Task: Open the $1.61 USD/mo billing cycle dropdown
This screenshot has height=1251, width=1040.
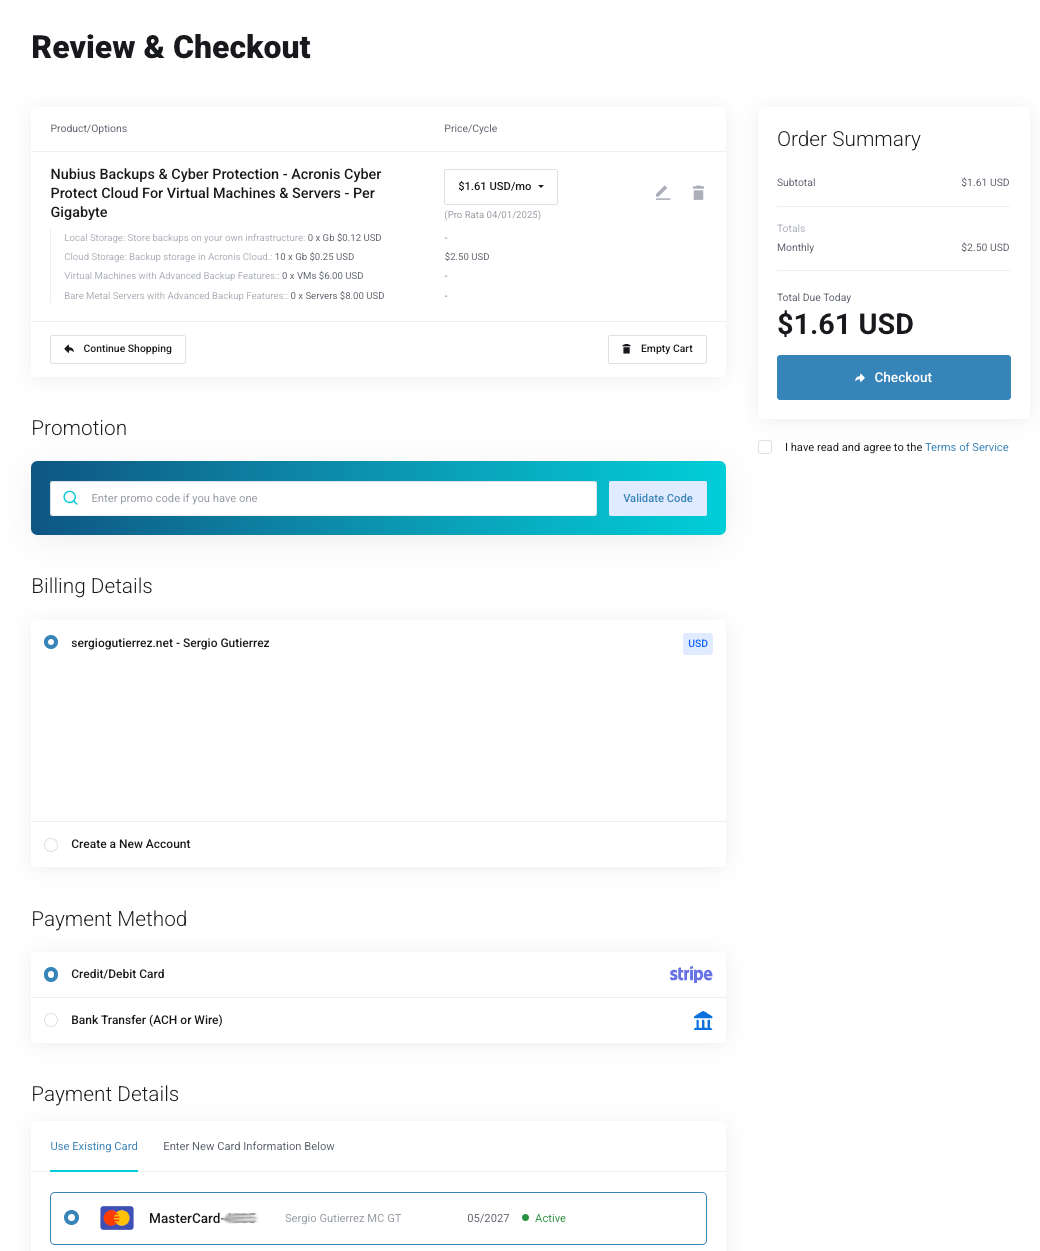Action: click(x=501, y=187)
